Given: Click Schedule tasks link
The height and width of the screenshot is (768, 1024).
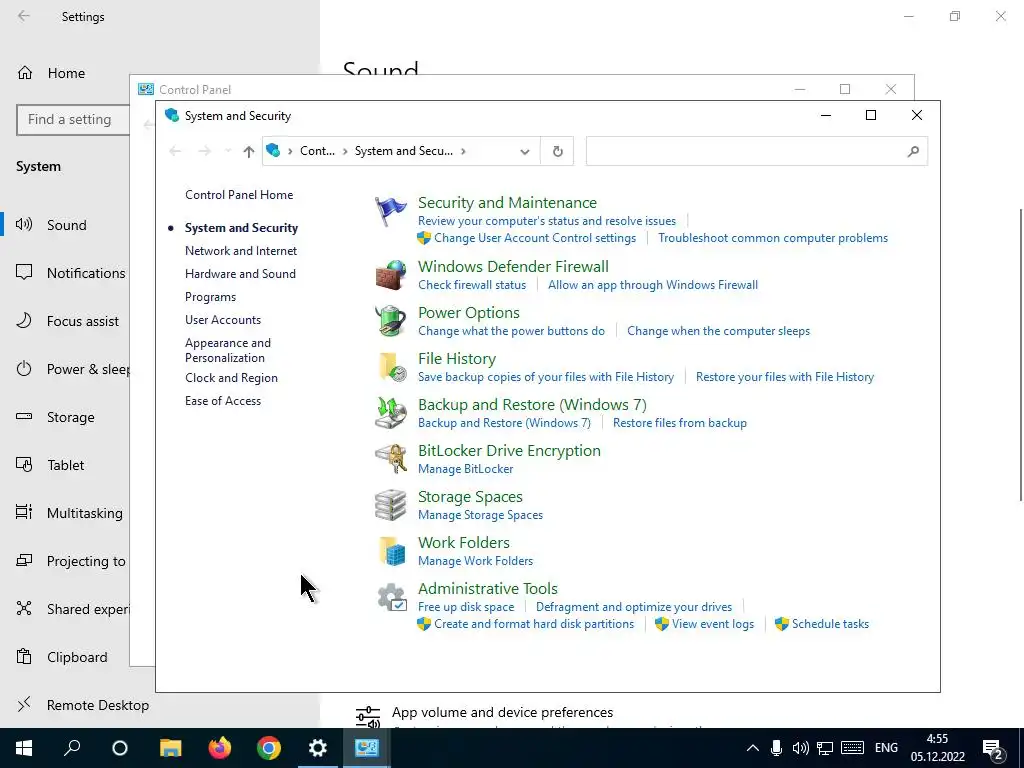Looking at the screenshot, I should tap(830, 624).
